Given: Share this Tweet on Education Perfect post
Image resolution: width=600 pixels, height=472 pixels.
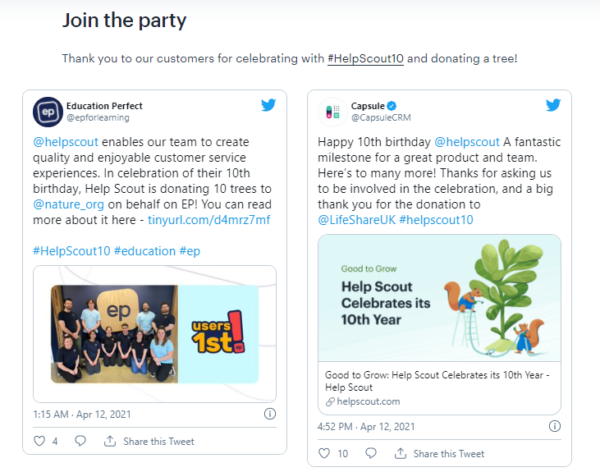Looking at the screenshot, I should (x=149, y=441).
